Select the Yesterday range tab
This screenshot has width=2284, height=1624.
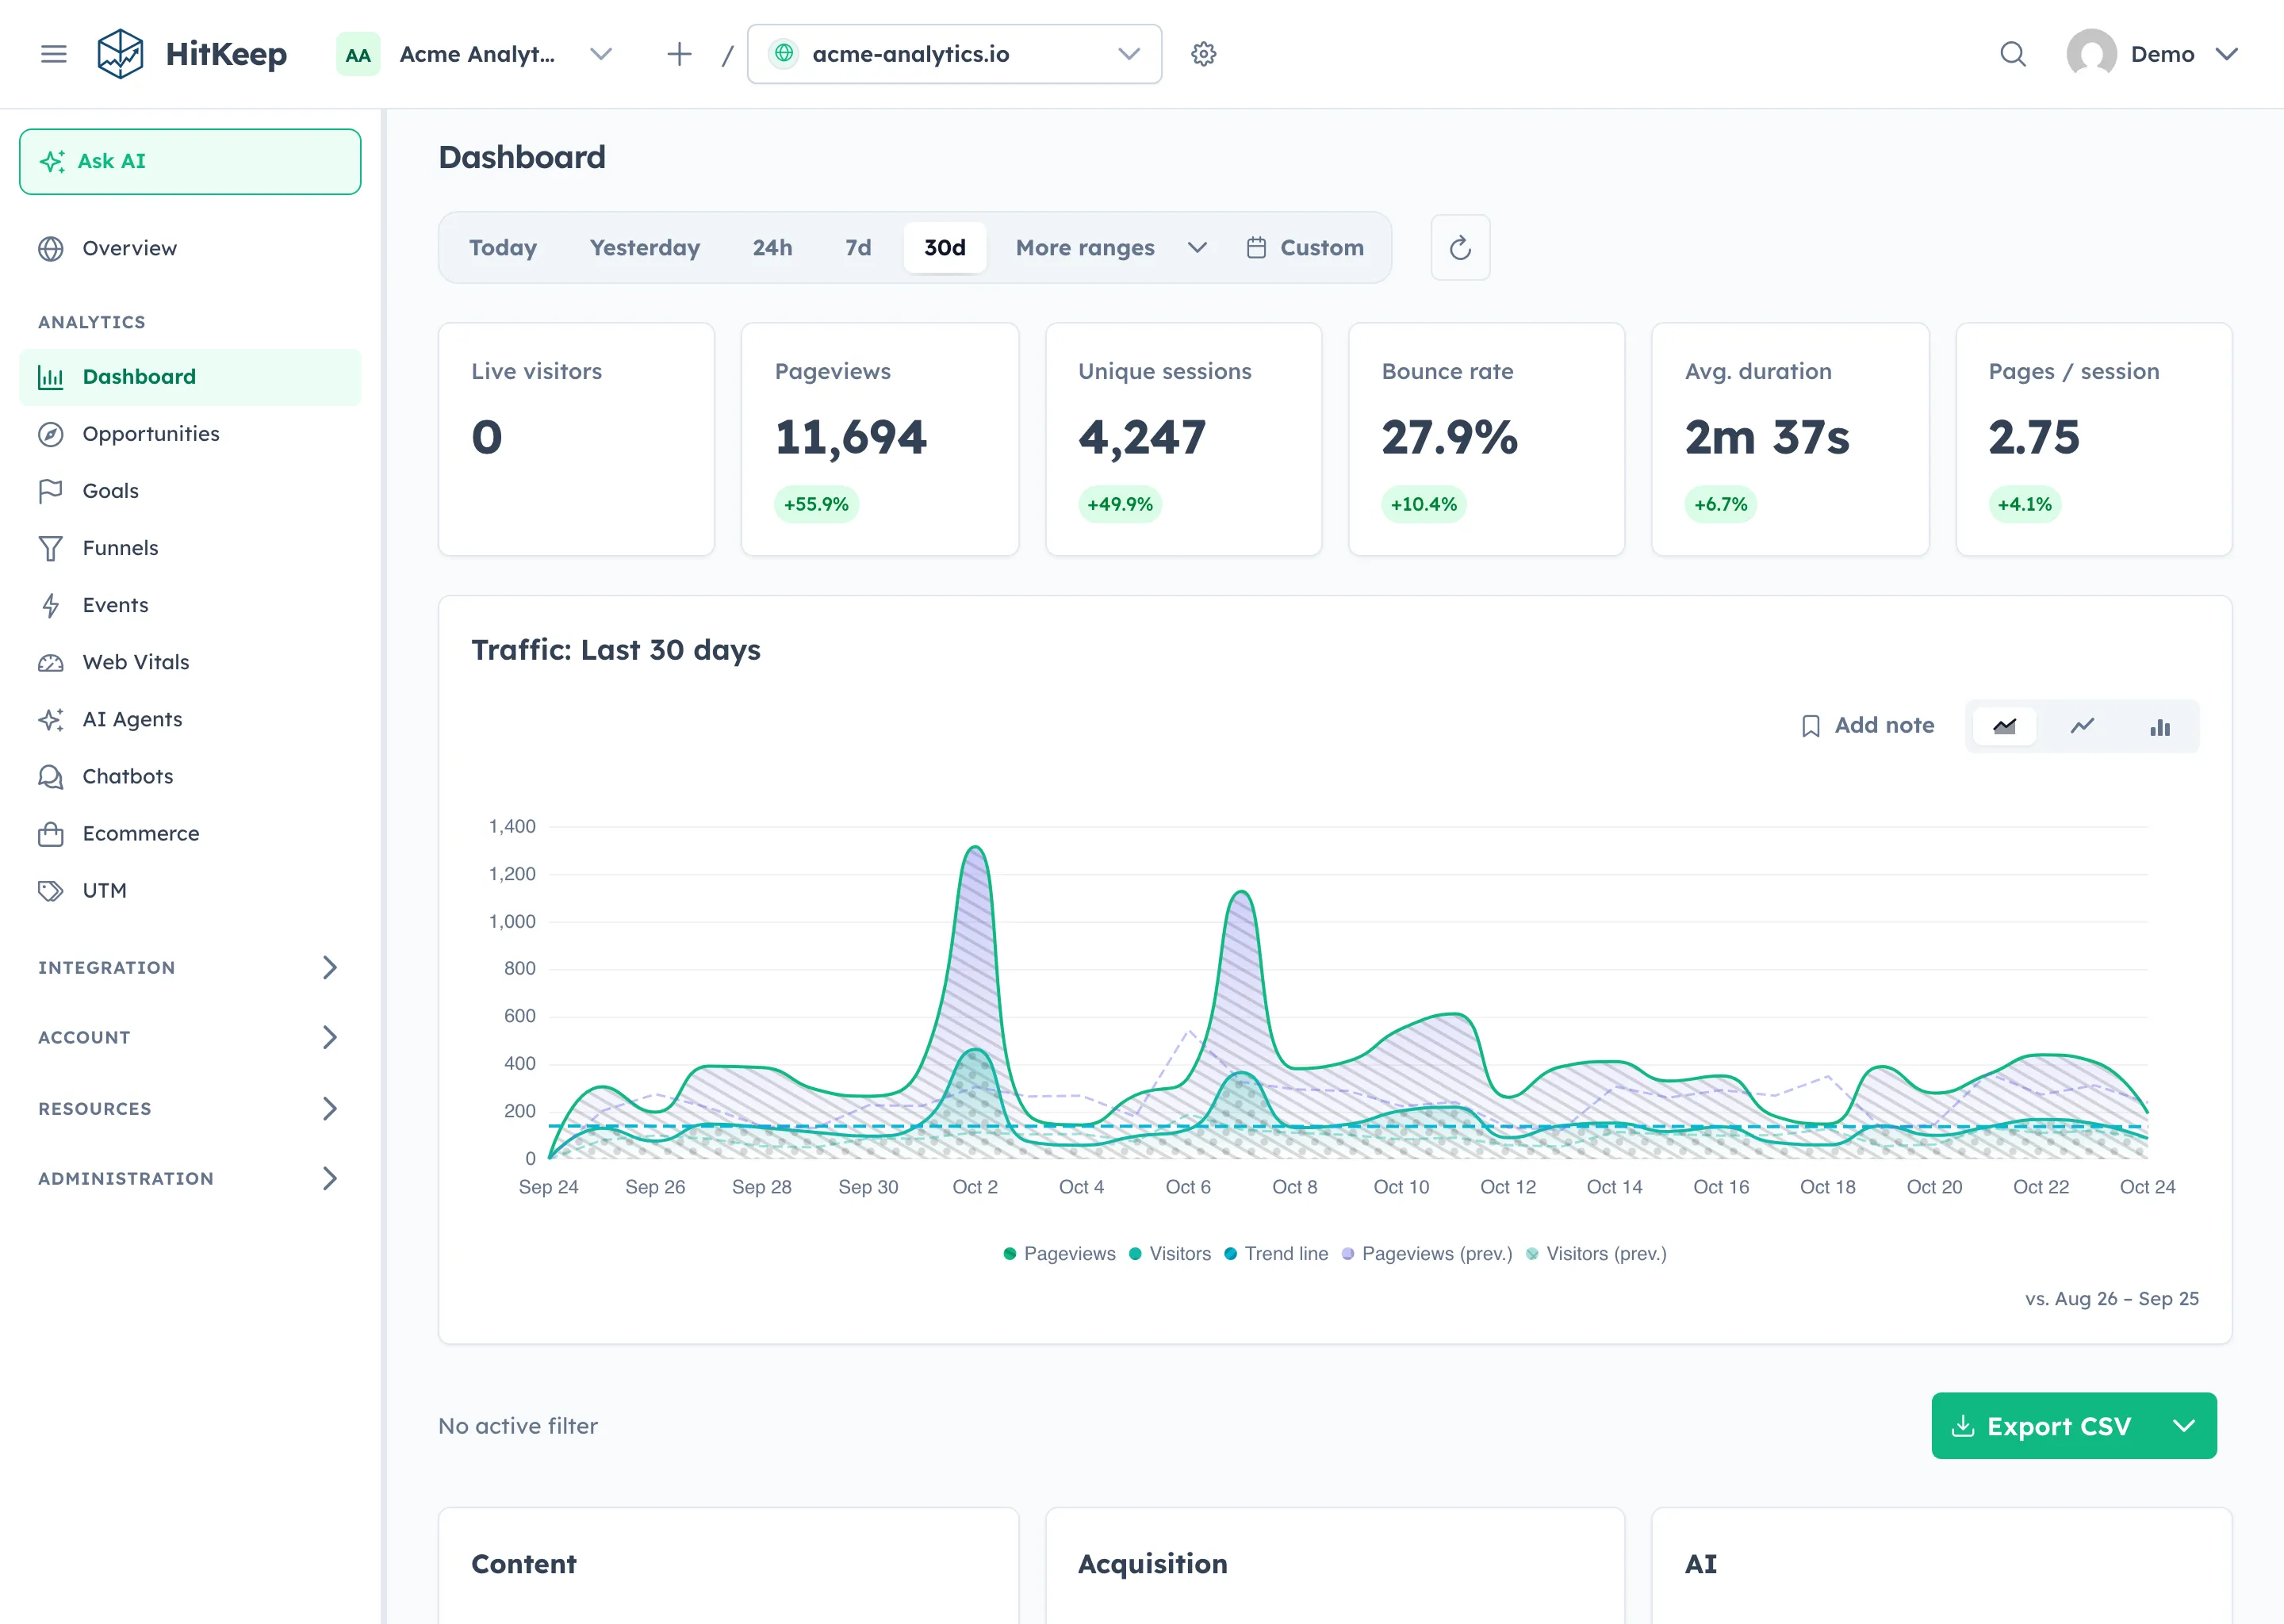click(644, 247)
